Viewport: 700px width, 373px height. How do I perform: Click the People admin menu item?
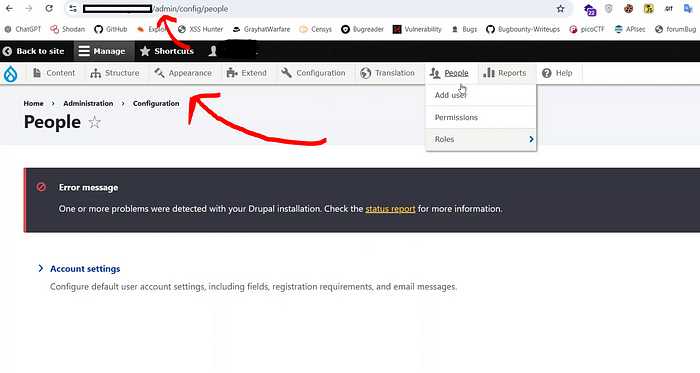click(x=450, y=73)
